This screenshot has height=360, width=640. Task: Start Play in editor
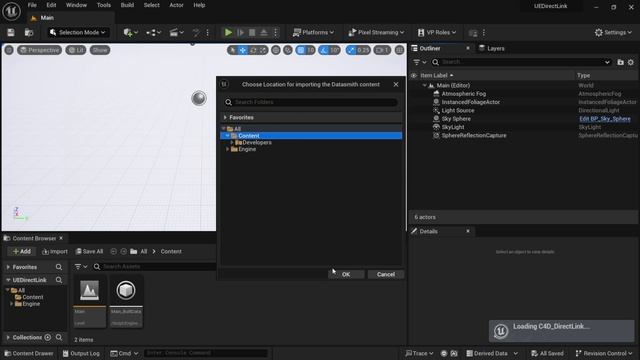228,32
